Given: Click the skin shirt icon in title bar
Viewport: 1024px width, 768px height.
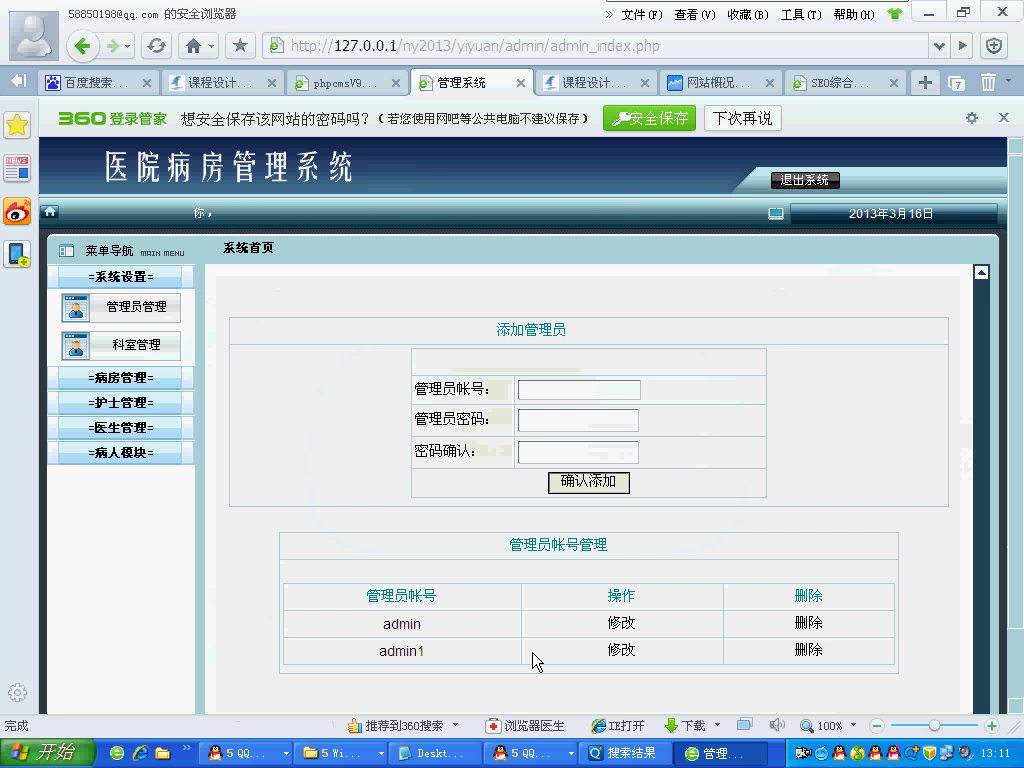Looking at the screenshot, I should 895,14.
